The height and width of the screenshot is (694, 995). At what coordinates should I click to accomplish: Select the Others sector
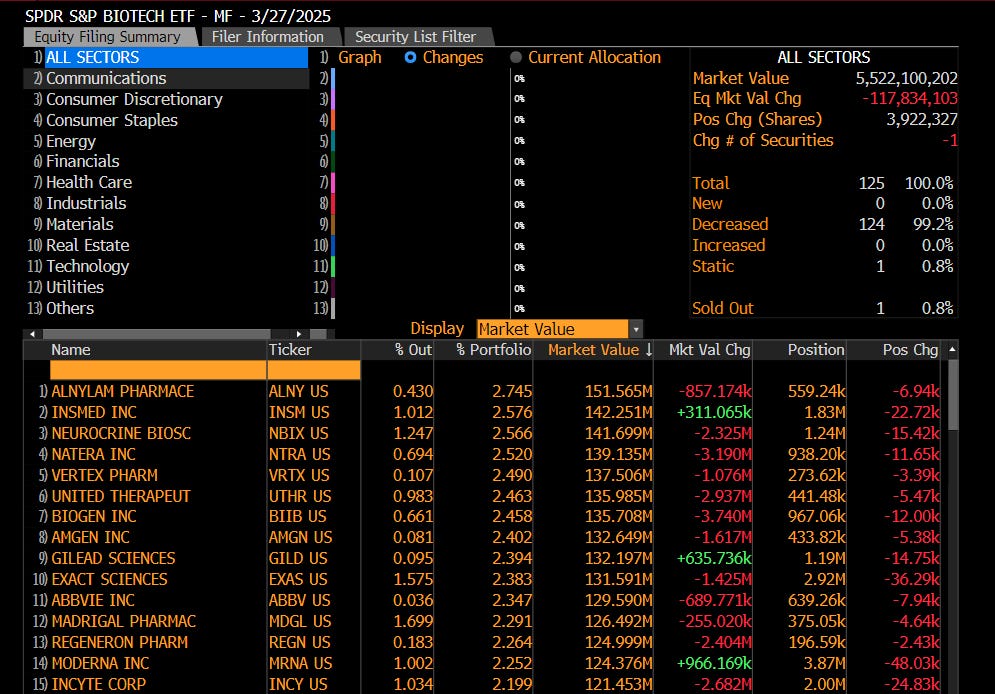(x=166, y=308)
